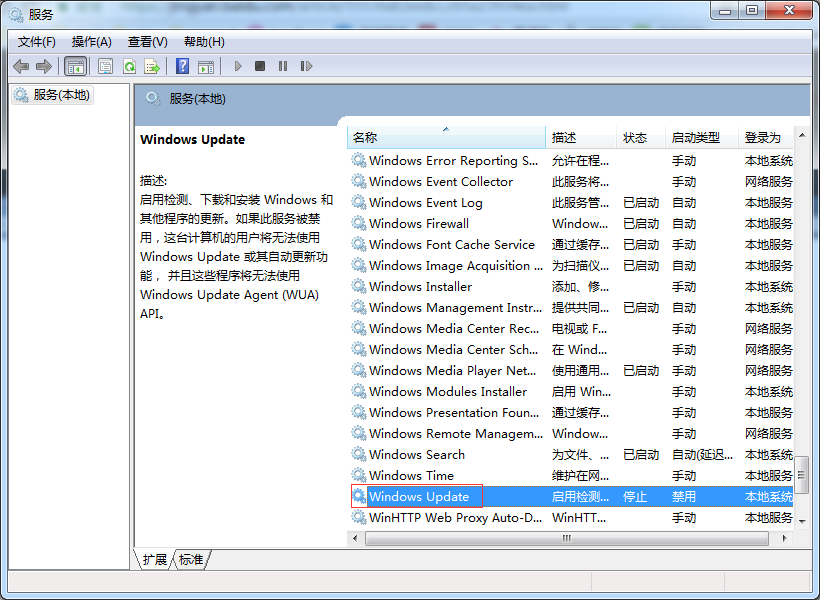Toggle the show/hide console tree icon
The height and width of the screenshot is (600, 820).
click(x=75, y=66)
